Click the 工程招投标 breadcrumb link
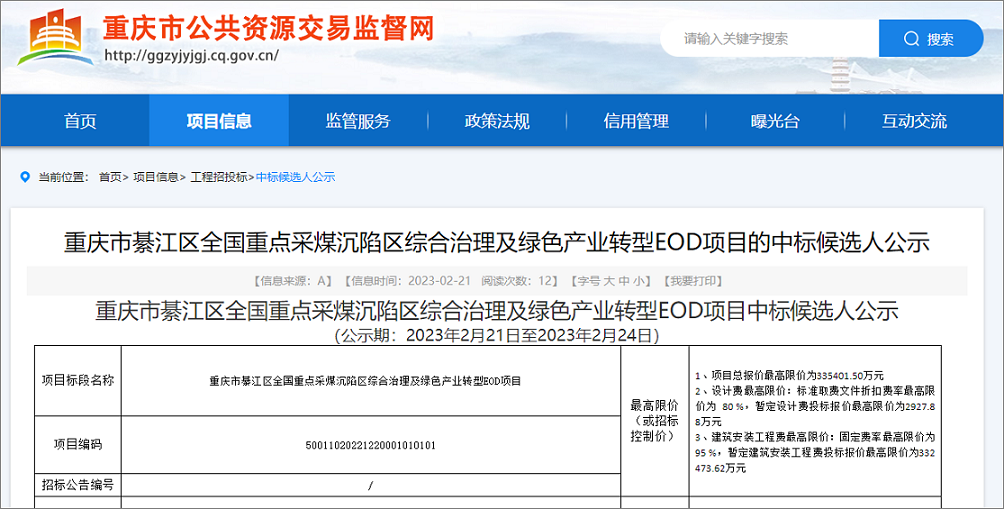 coord(218,177)
